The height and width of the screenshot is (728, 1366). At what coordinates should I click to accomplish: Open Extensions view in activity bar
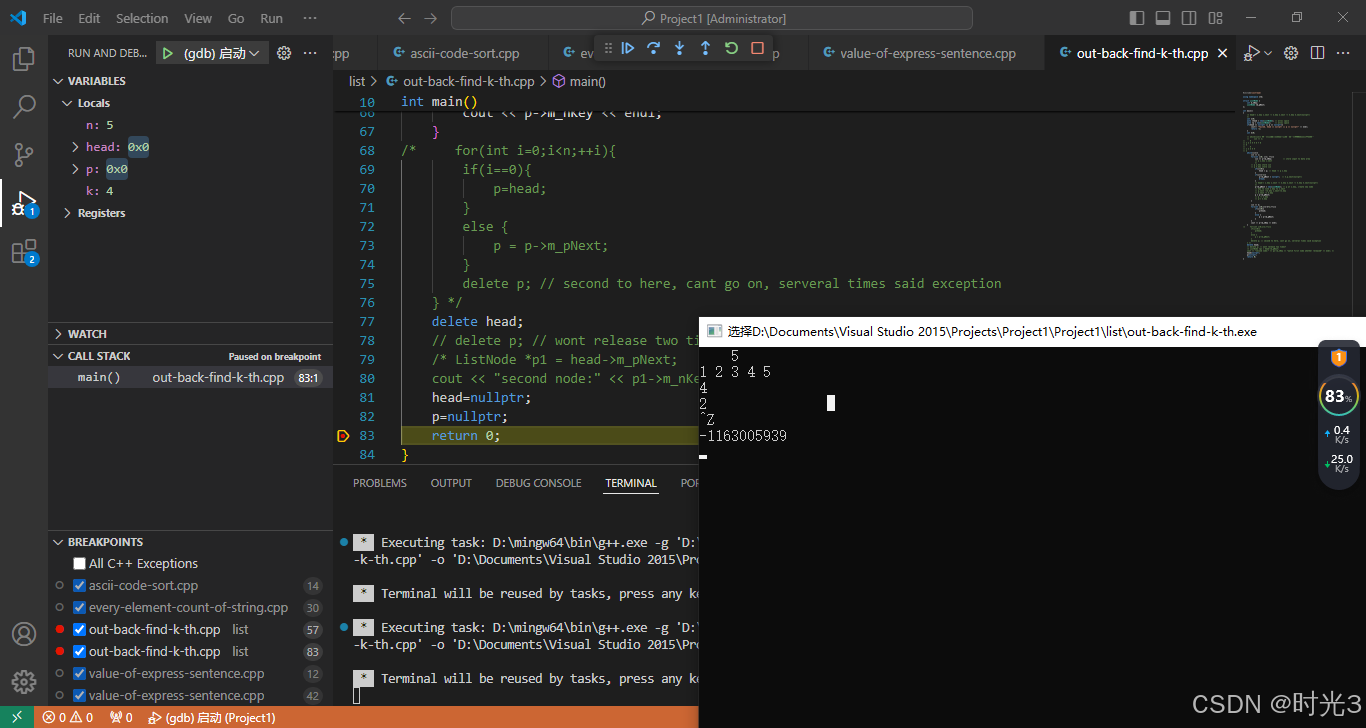click(x=24, y=251)
